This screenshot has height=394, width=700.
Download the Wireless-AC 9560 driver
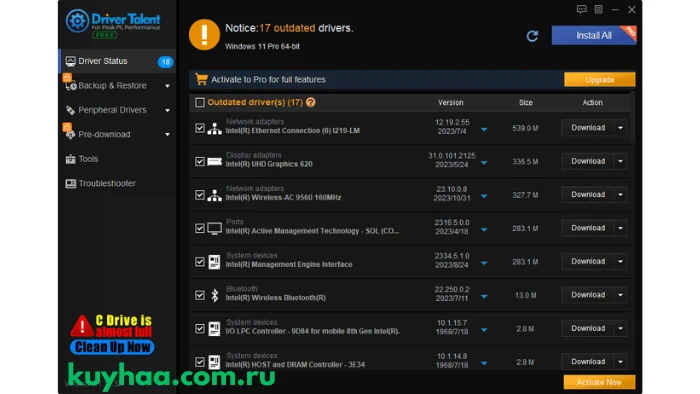(588, 195)
